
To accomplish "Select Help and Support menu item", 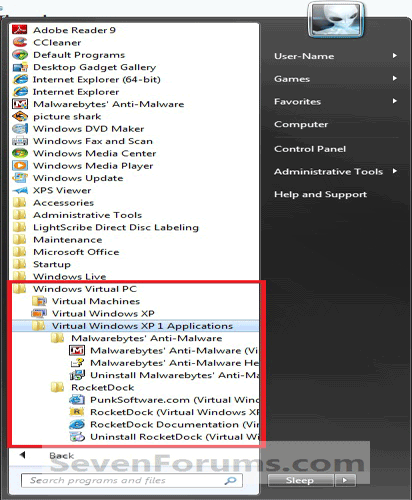I will tap(320, 194).
